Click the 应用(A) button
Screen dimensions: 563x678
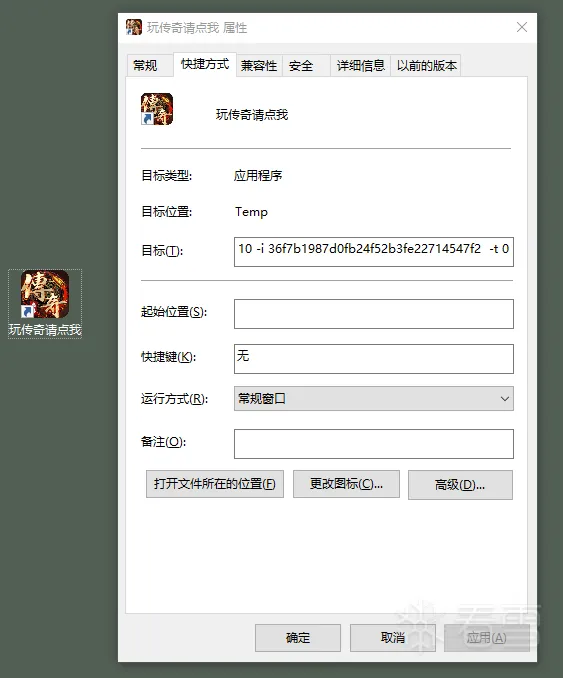coord(487,638)
